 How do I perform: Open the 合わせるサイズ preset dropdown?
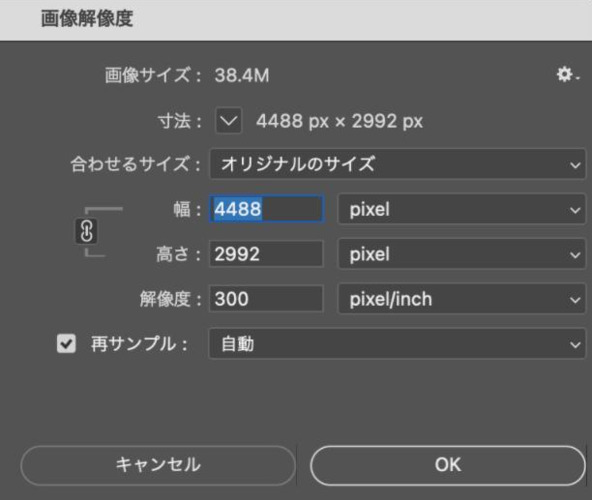[x=397, y=164]
